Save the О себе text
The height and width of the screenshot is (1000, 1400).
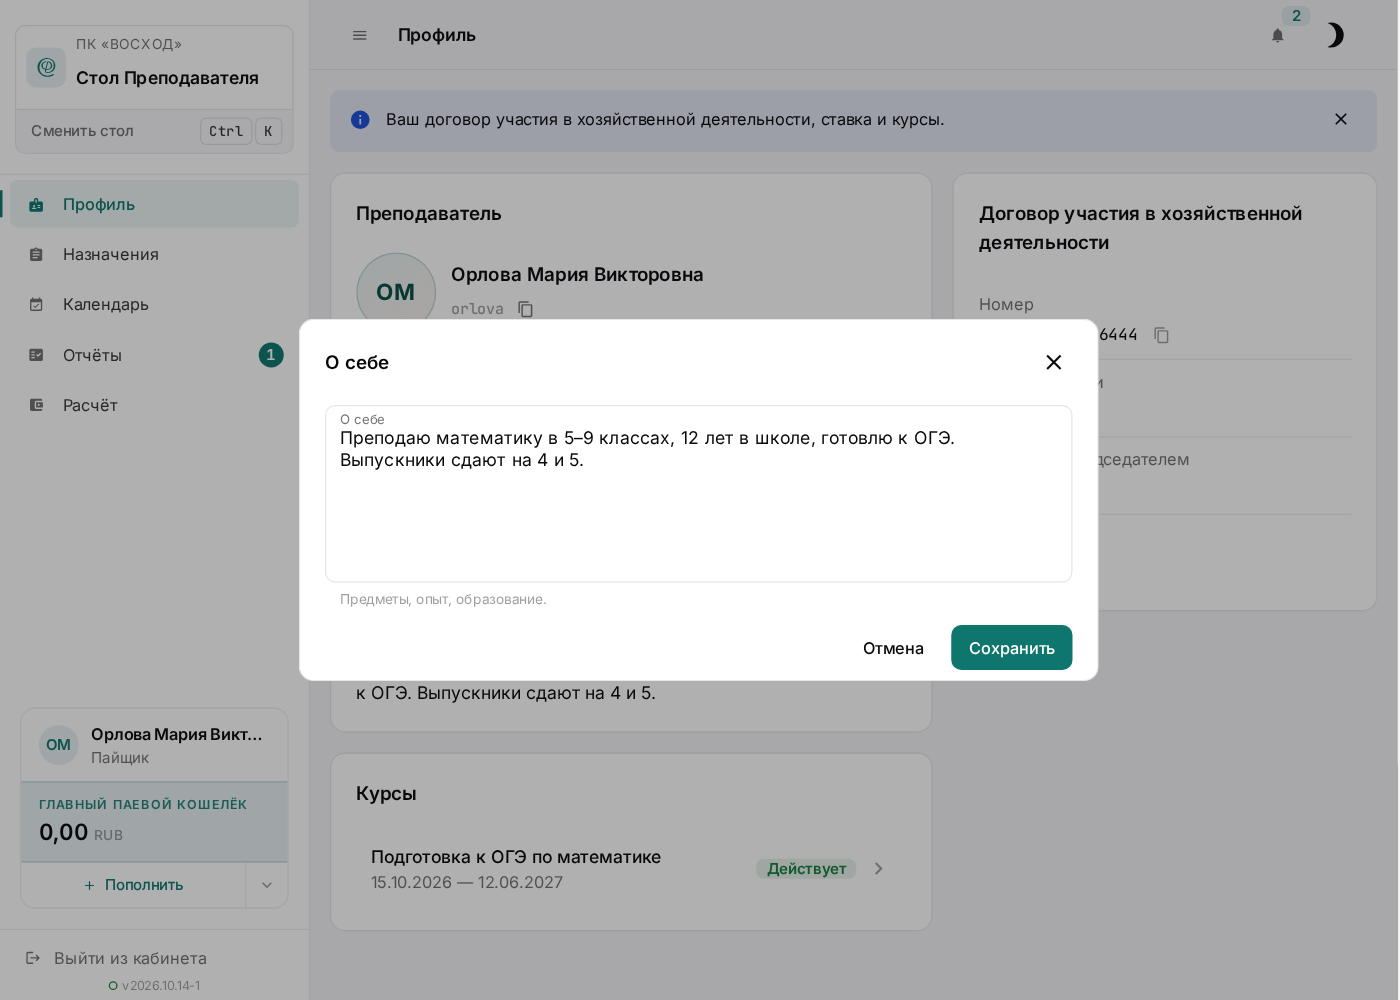coord(1011,648)
